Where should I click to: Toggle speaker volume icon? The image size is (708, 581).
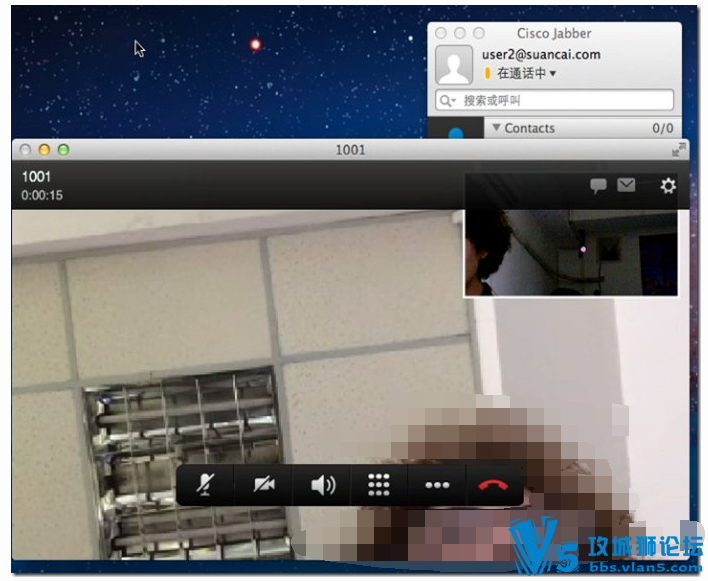(322, 485)
